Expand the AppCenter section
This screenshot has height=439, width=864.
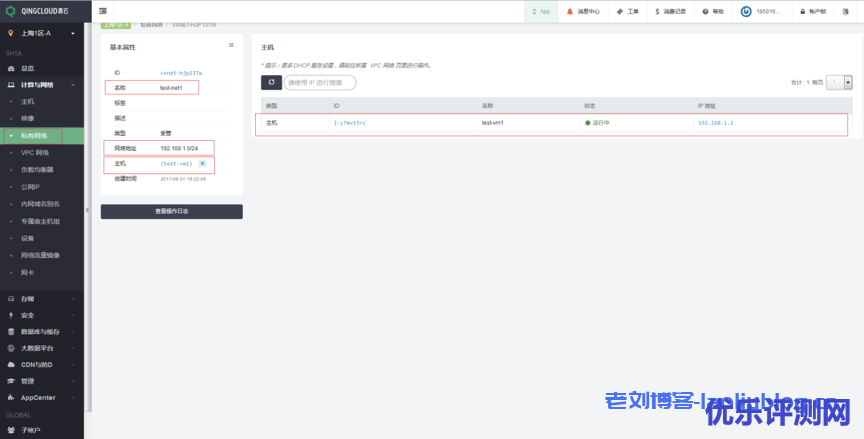click(42, 398)
